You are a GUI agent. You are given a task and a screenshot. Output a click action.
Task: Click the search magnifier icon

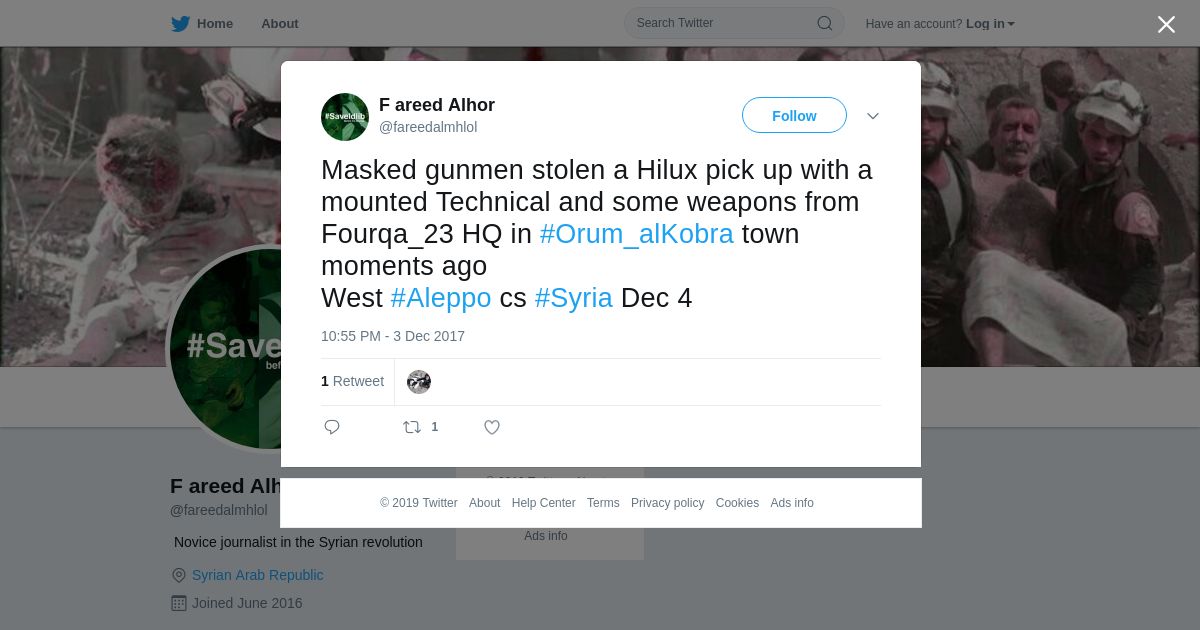[x=825, y=23]
